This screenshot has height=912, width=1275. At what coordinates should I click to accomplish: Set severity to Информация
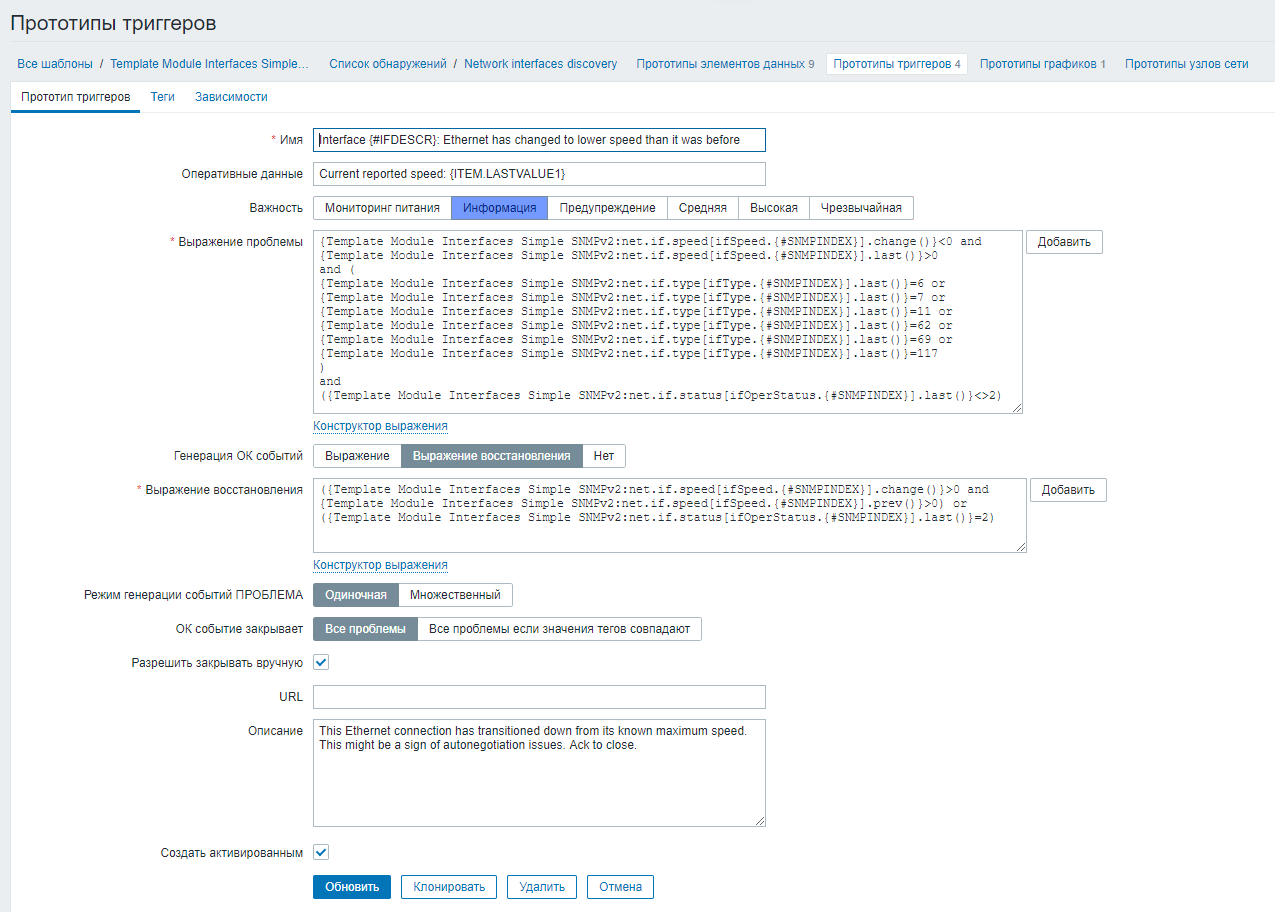499,208
